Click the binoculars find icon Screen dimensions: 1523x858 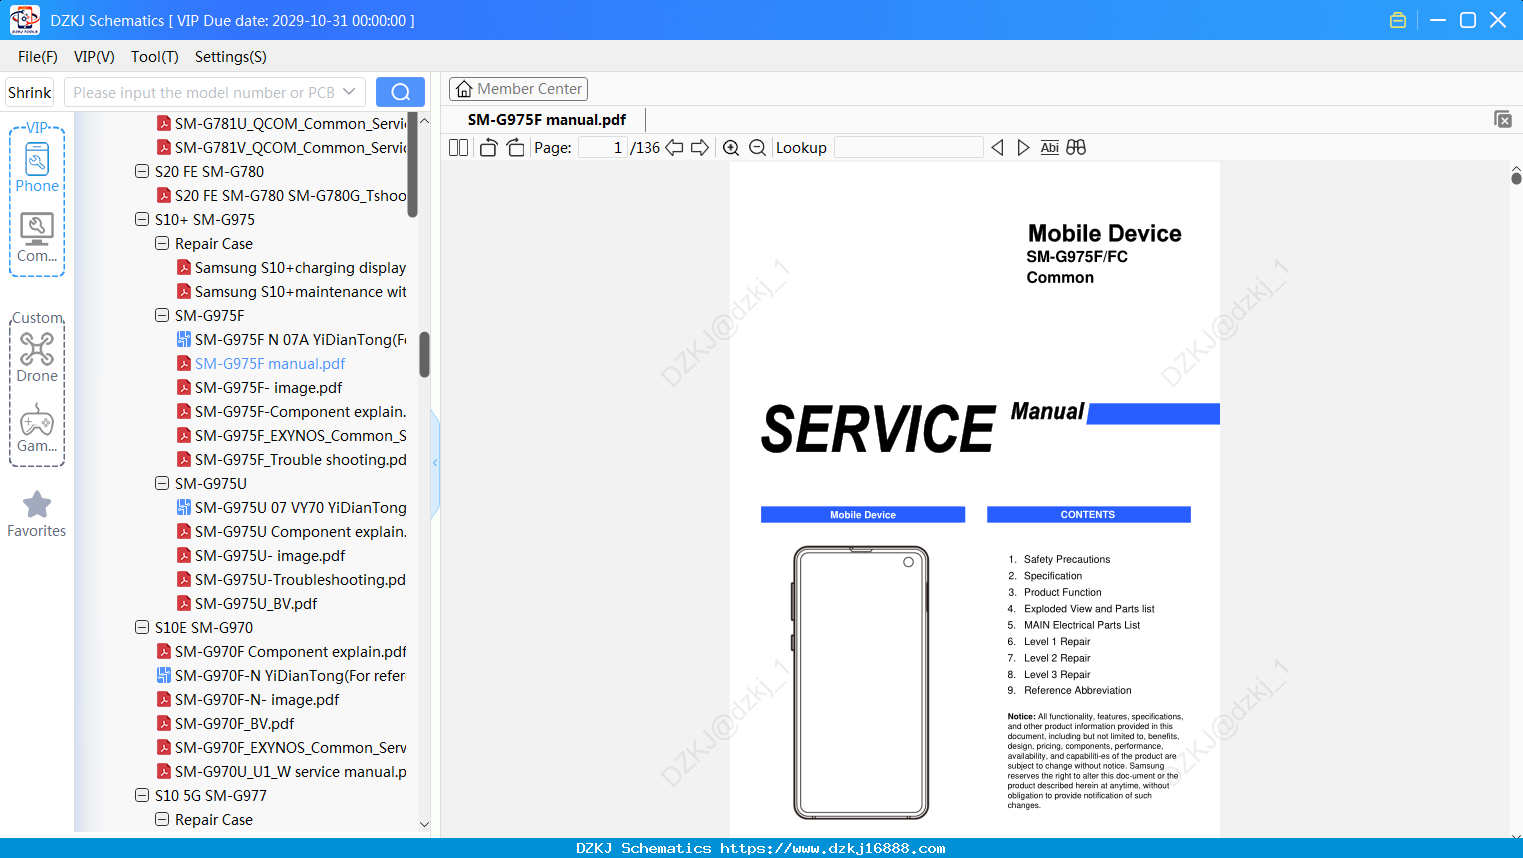click(x=1076, y=148)
